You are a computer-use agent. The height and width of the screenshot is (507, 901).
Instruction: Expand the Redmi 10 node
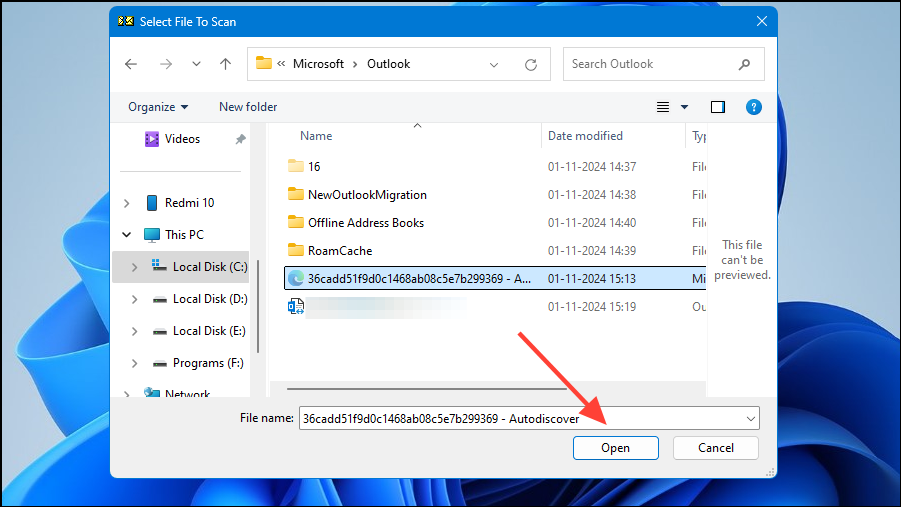pyautogui.click(x=126, y=203)
